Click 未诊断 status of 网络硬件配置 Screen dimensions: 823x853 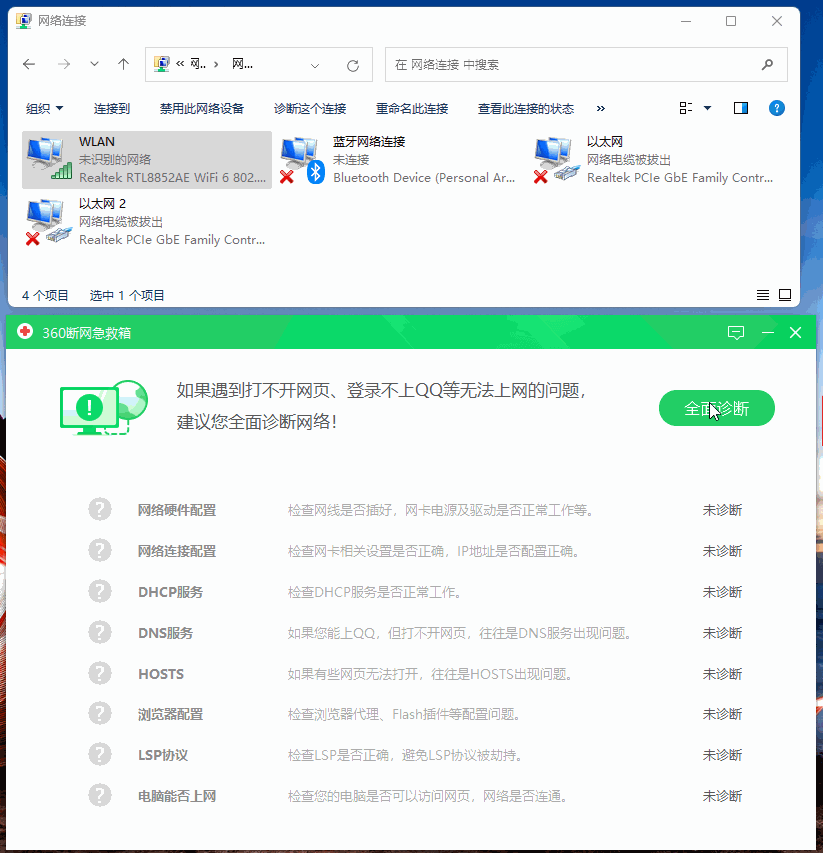click(722, 510)
